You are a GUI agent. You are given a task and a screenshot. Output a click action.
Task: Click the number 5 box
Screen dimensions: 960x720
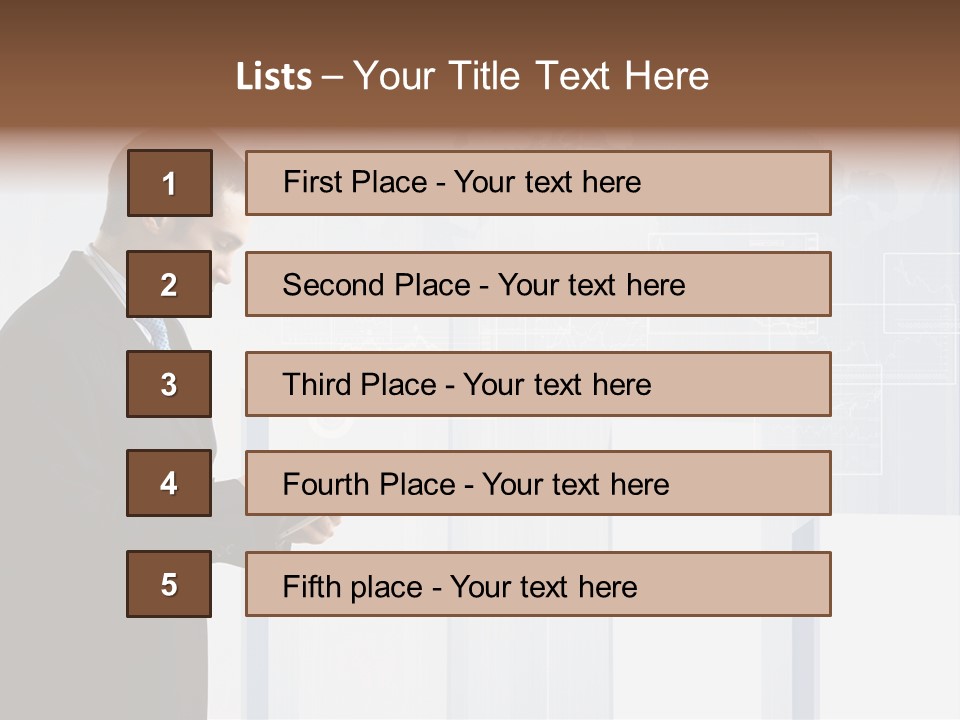[169, 584]
